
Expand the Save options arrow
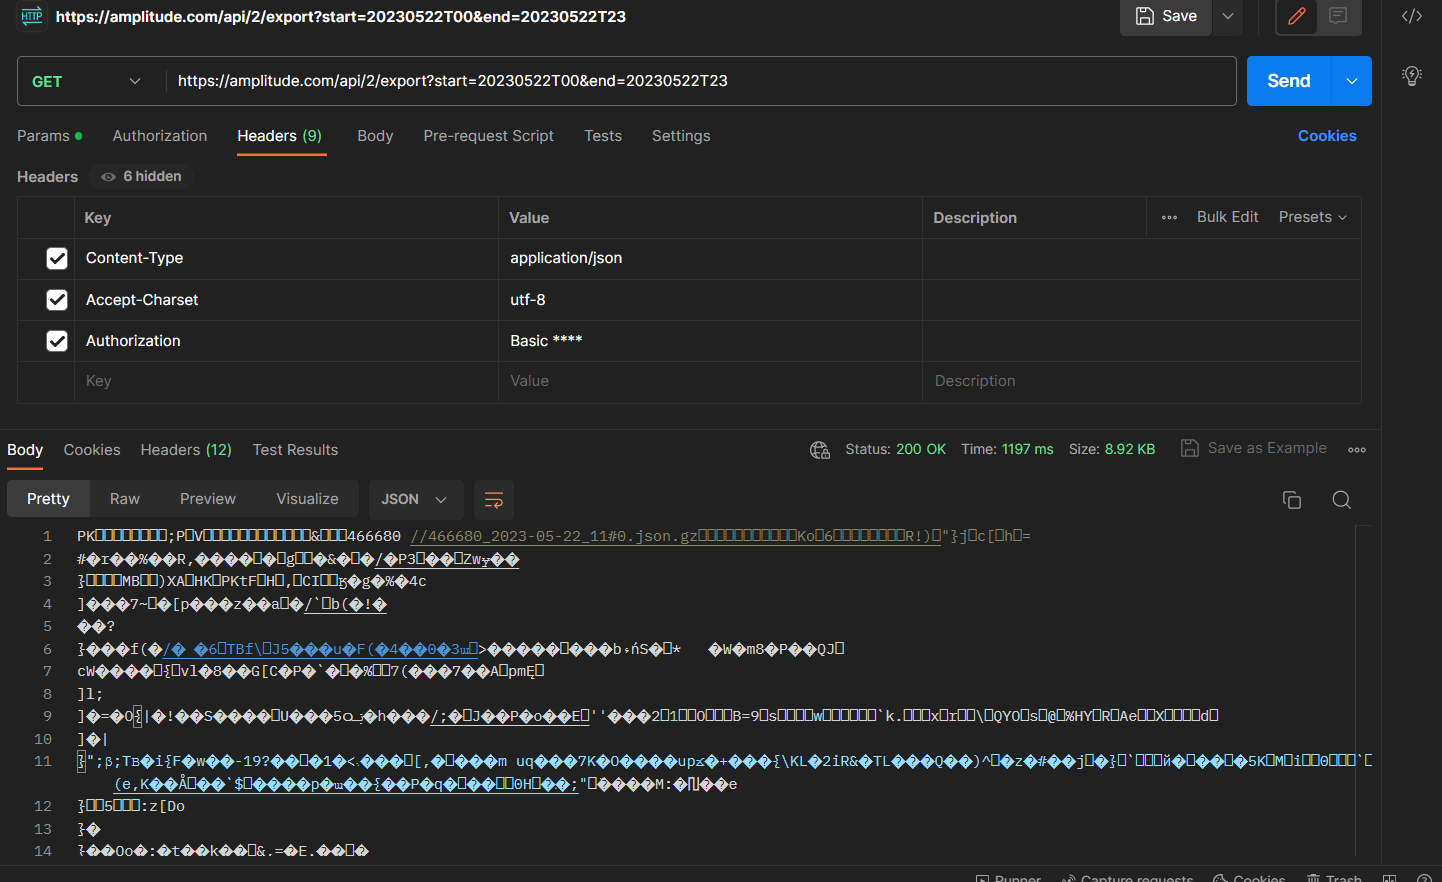(1228, 16)
